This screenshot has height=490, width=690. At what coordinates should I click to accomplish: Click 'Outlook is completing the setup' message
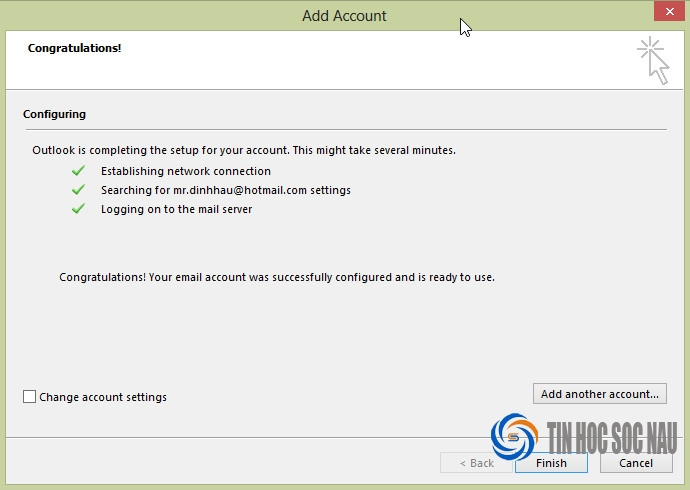pyautogui.click(x=244, y=150)
